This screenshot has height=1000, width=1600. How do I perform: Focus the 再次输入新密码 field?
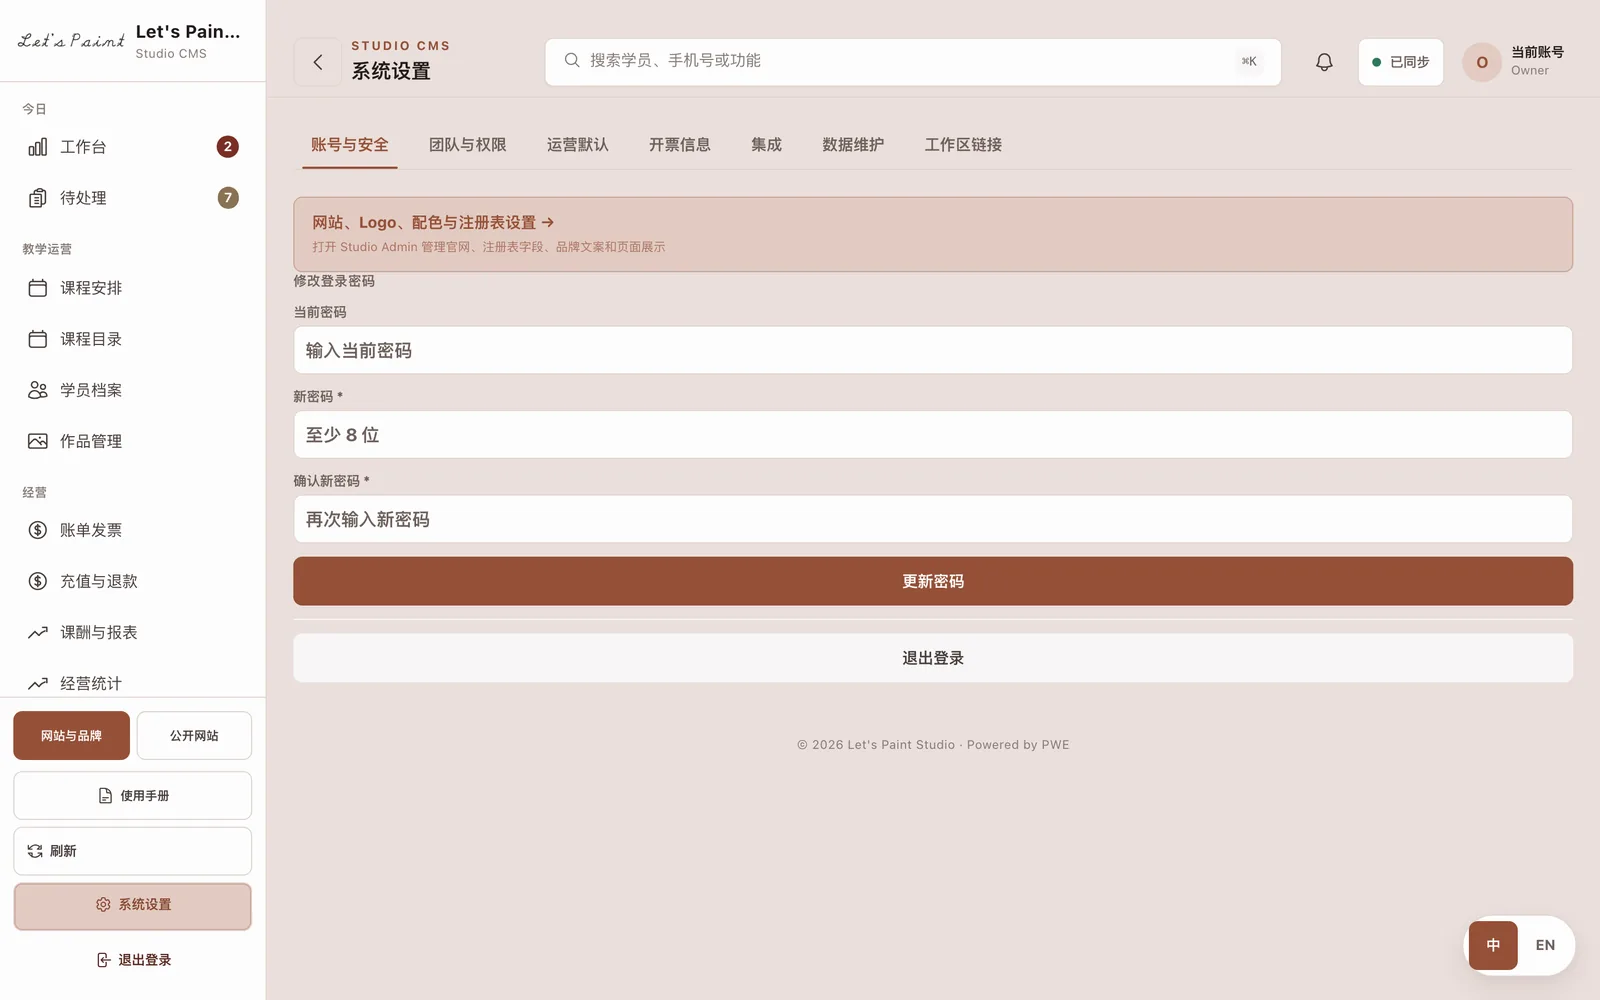coord(933,520)
